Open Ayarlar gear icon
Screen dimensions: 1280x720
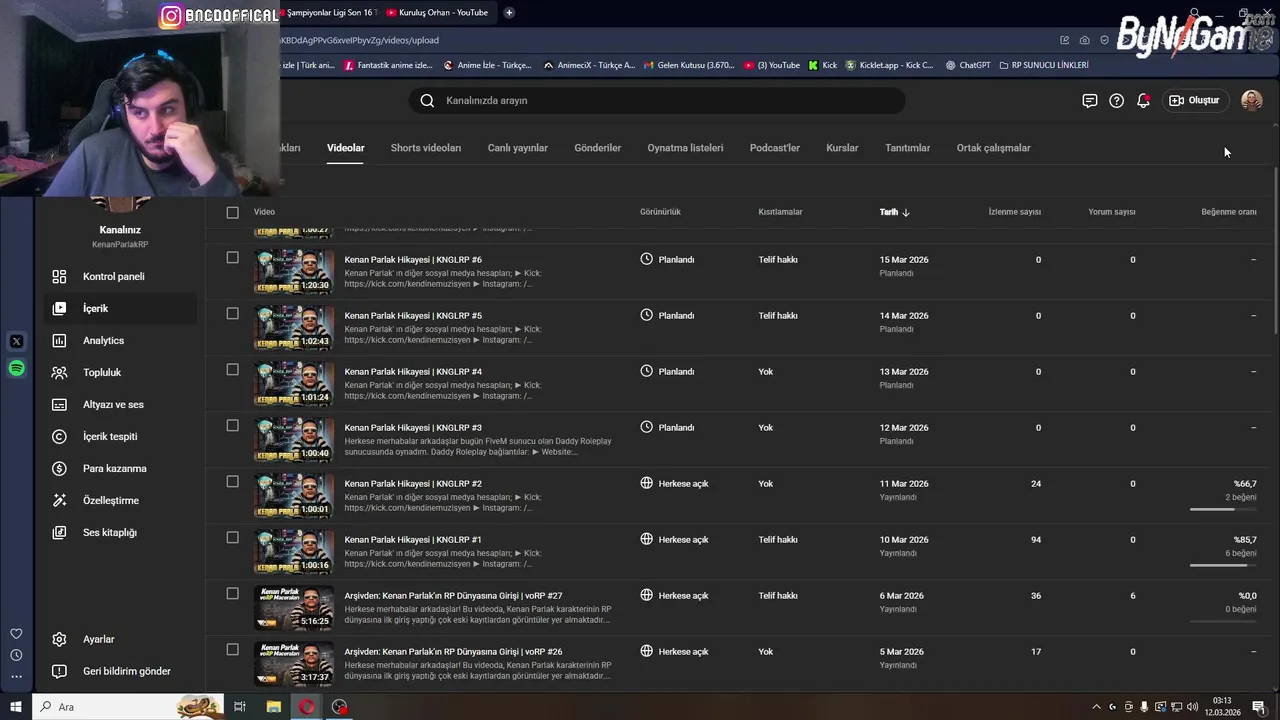(59, 639)
